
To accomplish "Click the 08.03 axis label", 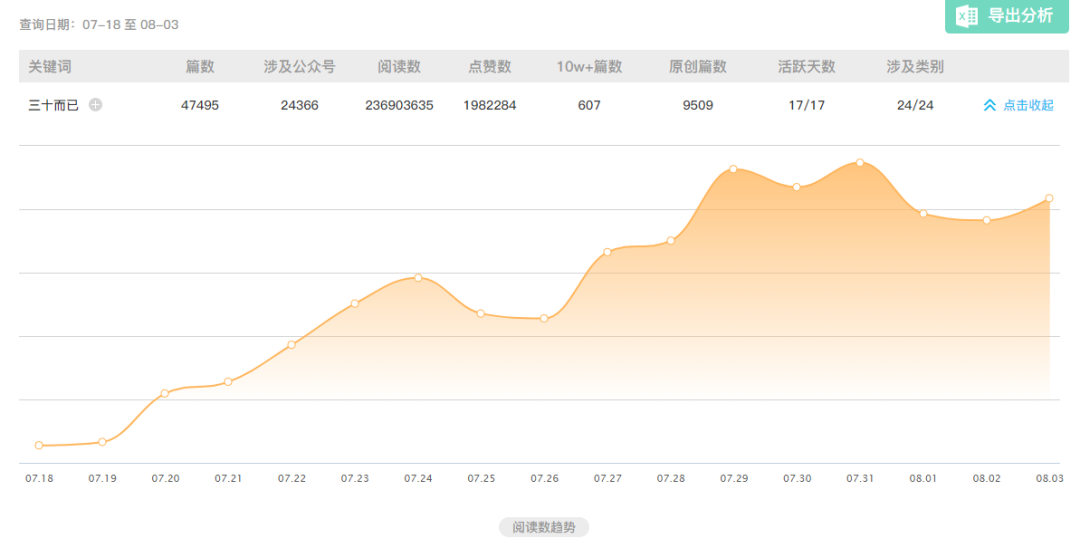I will coord(1050,478).
